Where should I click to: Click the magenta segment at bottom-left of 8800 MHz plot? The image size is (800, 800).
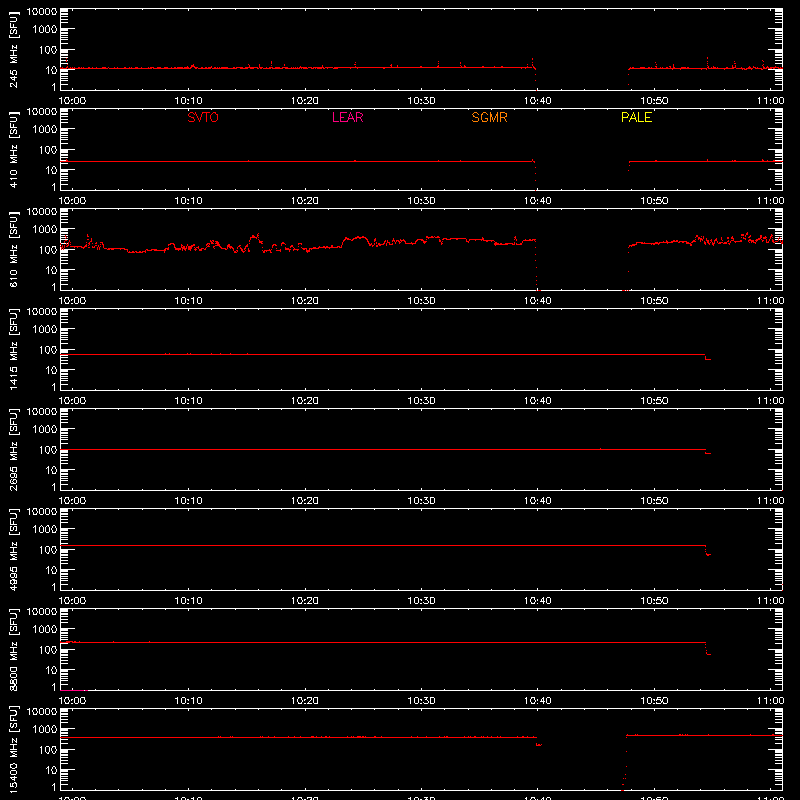click(x=73, y=690)
